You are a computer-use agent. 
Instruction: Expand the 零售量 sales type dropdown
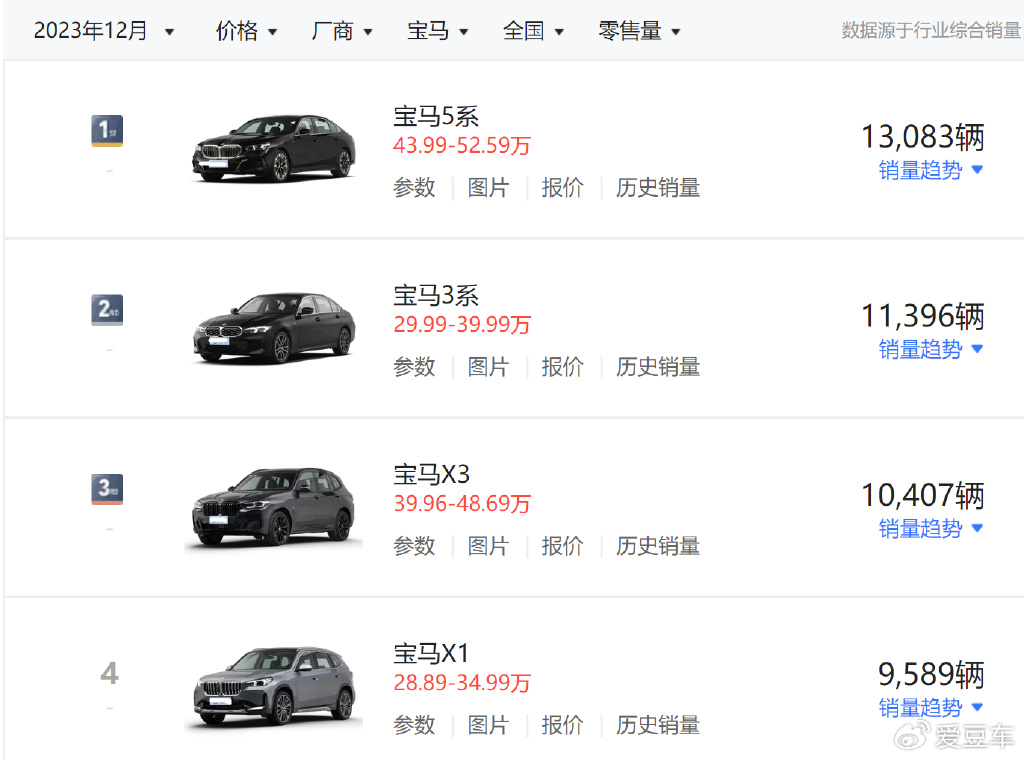[x=640, y=31]
